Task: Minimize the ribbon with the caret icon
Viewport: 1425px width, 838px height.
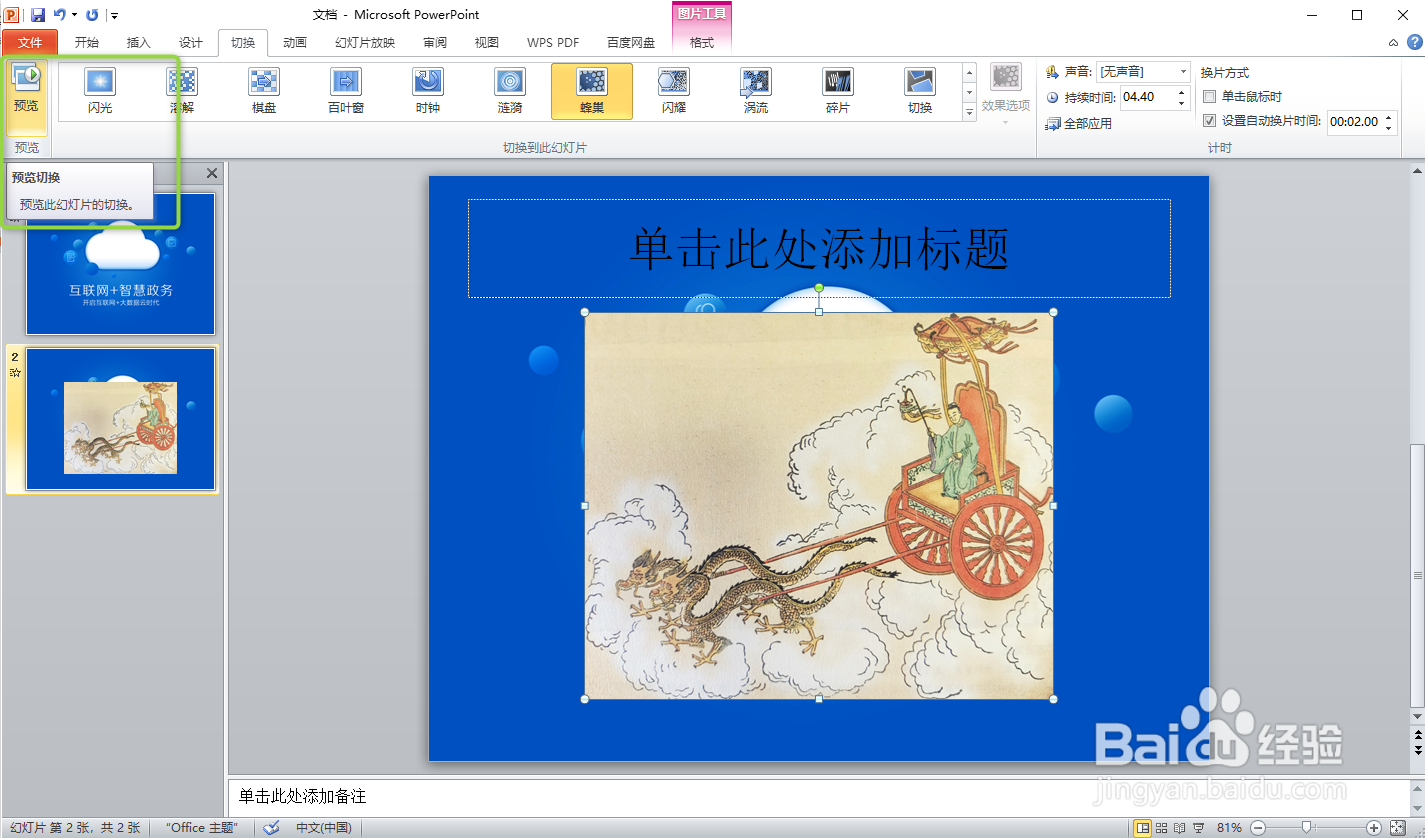Action: pyautogui.click(x=1394, y=43)
